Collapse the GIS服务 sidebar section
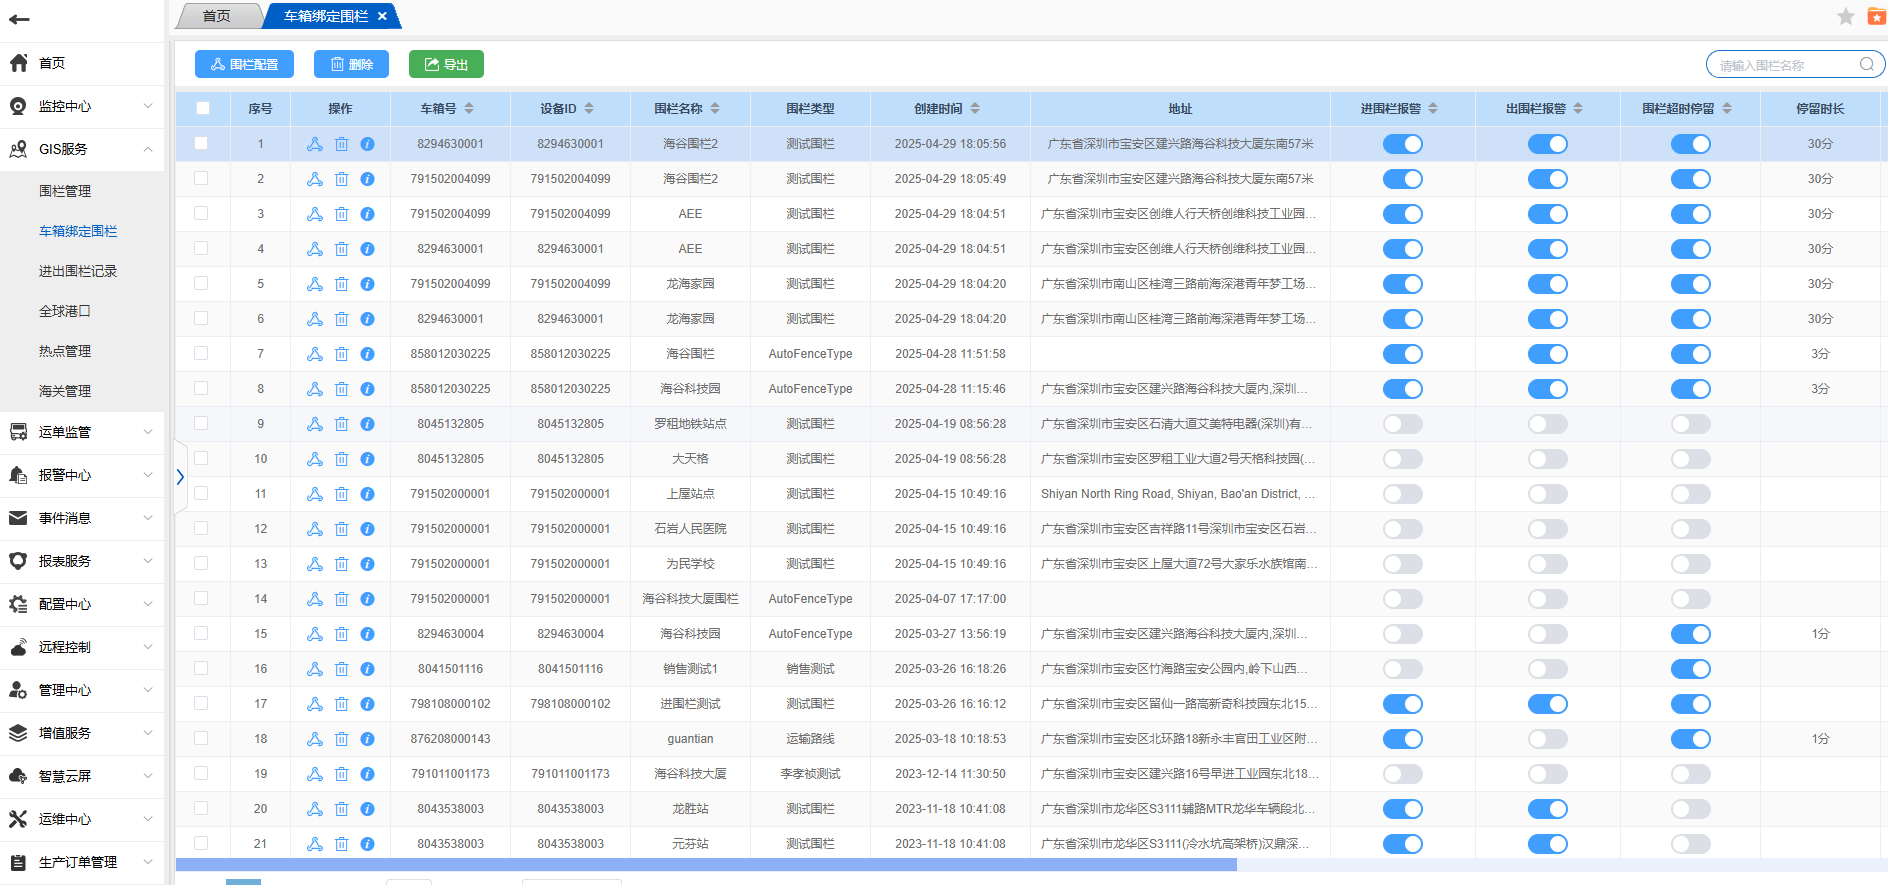 82,149
